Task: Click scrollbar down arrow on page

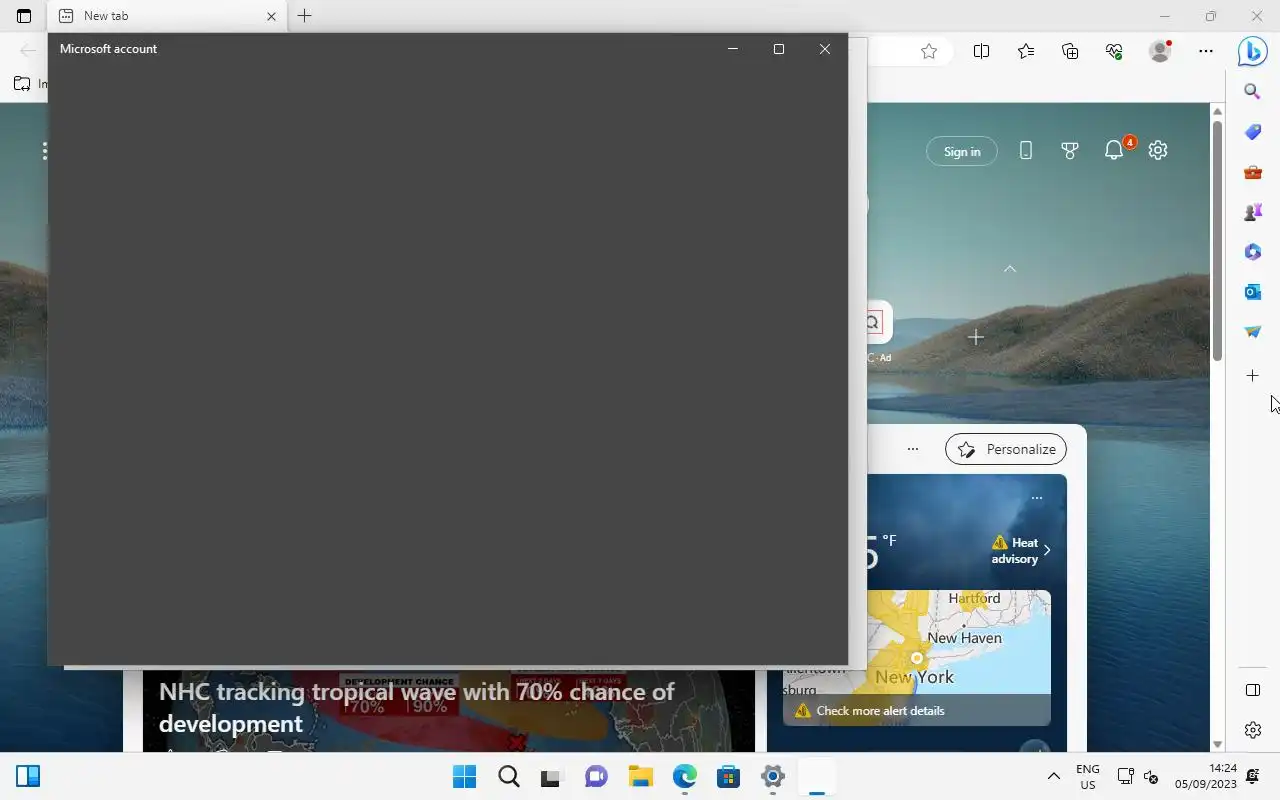Action: (x=1217, y=745)
